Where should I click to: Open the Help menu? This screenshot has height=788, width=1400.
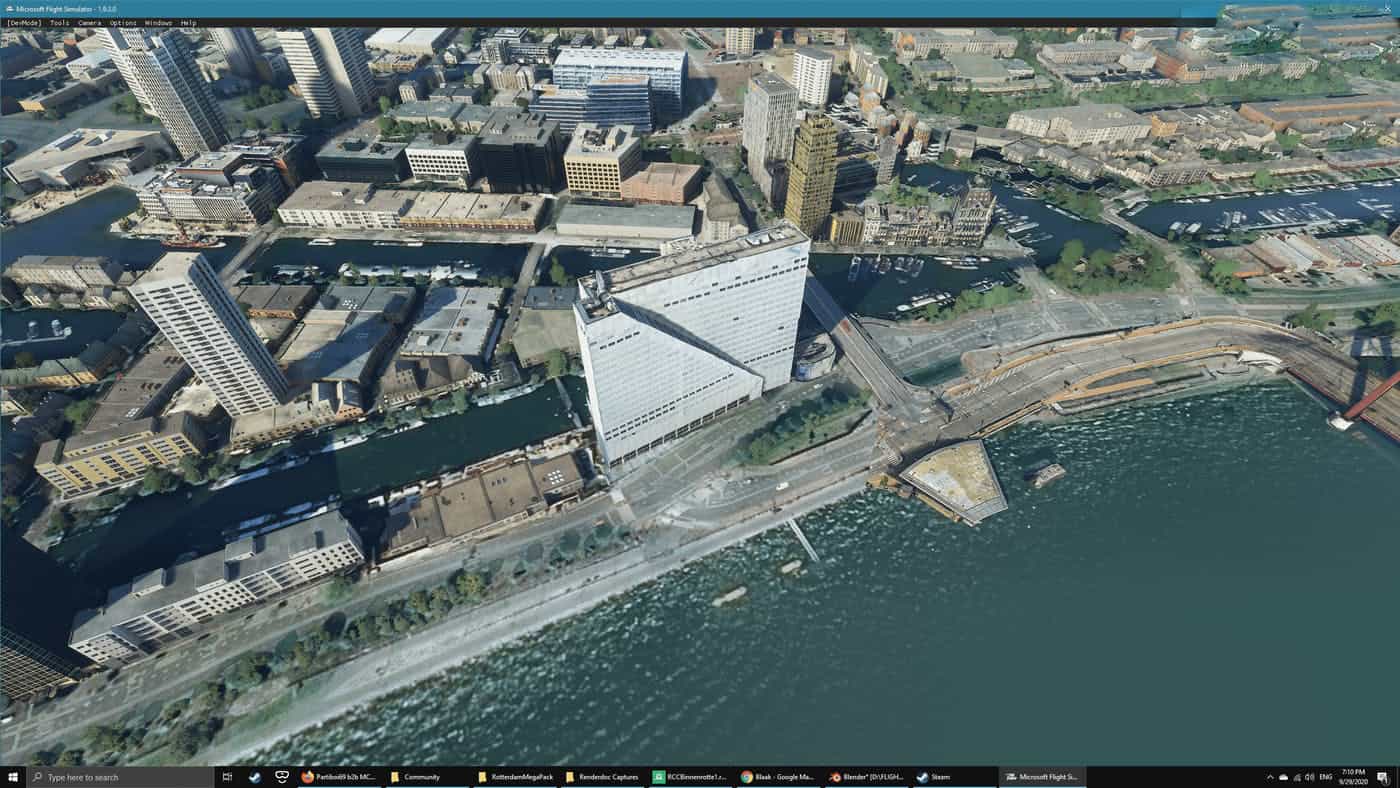(x=188, y=22)
